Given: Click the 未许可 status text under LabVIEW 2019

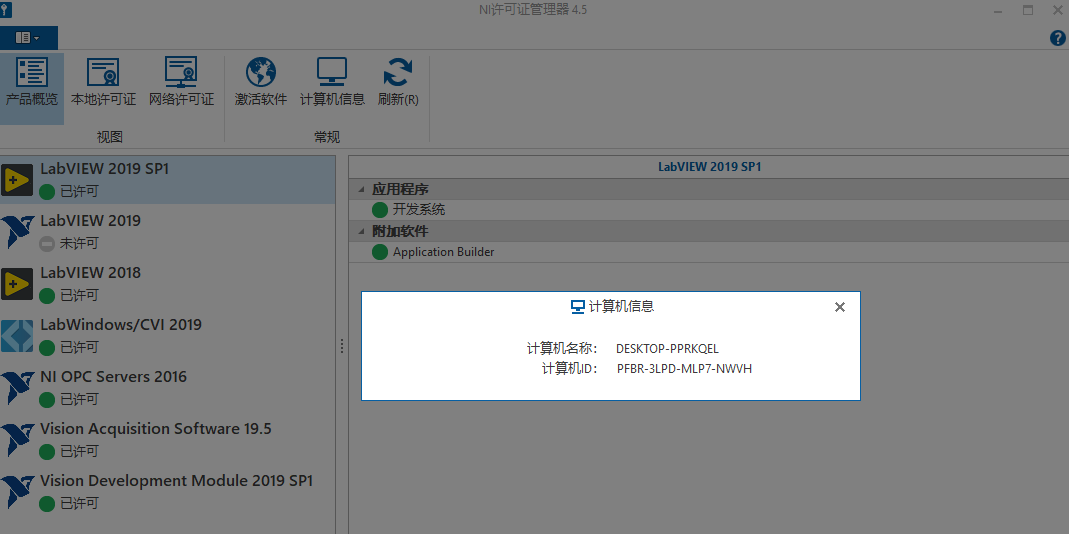Looking at the screenshot, I should 79,243.
